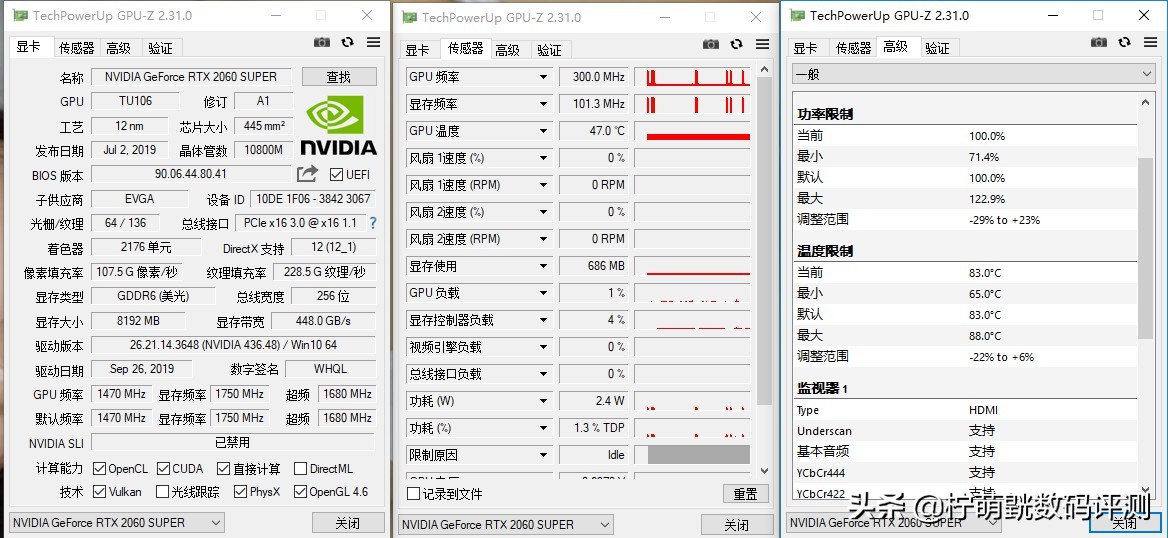The width and height of the screenshot is (1168, 538).
Task: Open the GPU 频率 sensor dropdown
Action: click(x=544, y=77)
